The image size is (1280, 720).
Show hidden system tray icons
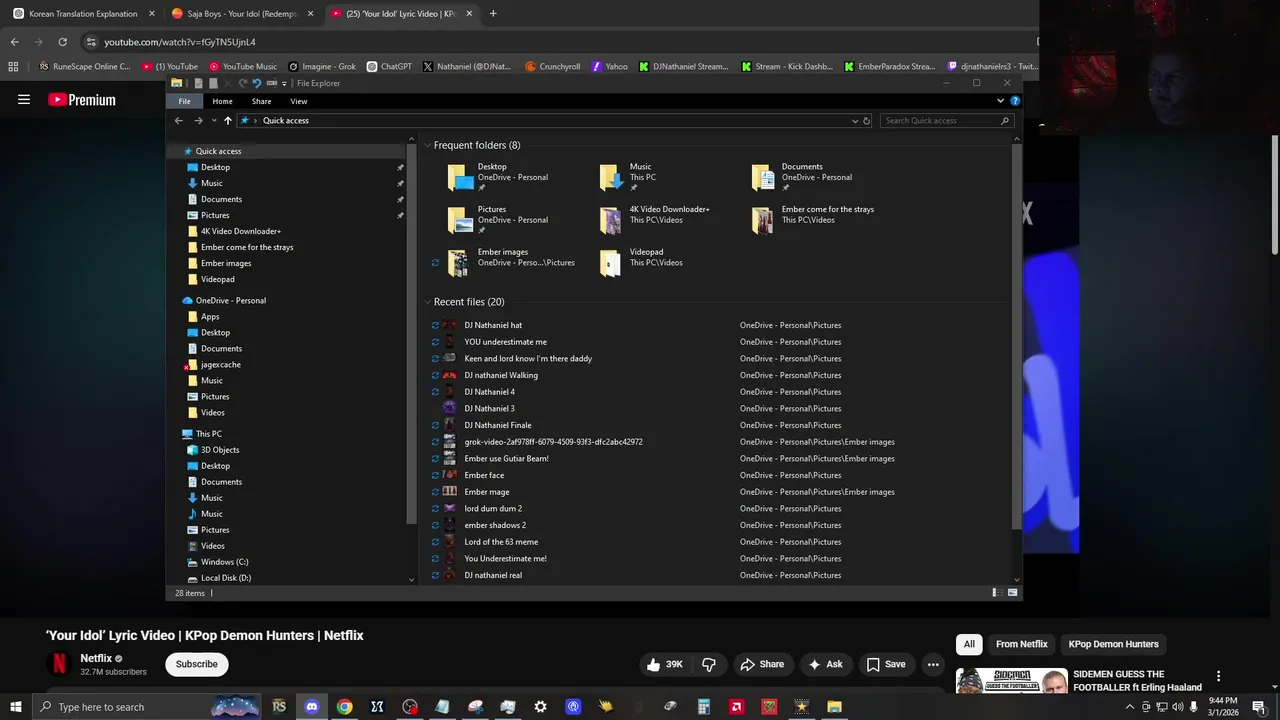[1130, 707]
